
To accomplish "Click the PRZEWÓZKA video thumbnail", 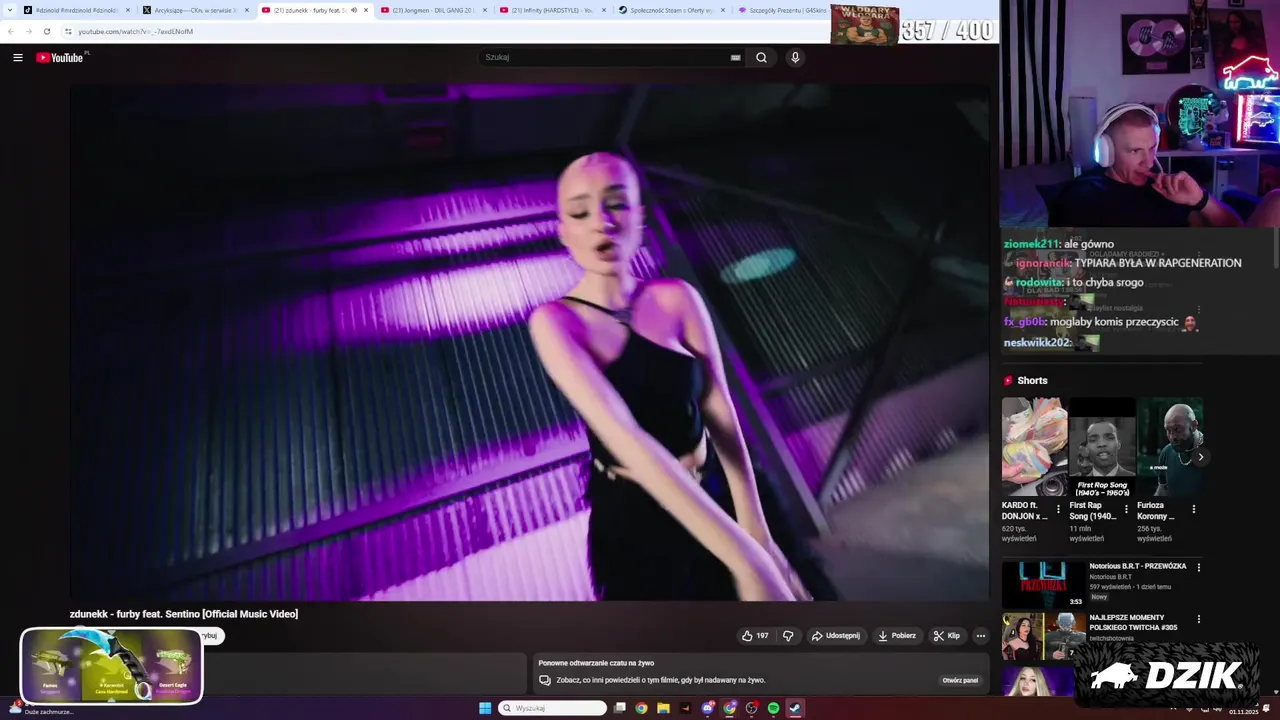I will tap(1043, 584).
